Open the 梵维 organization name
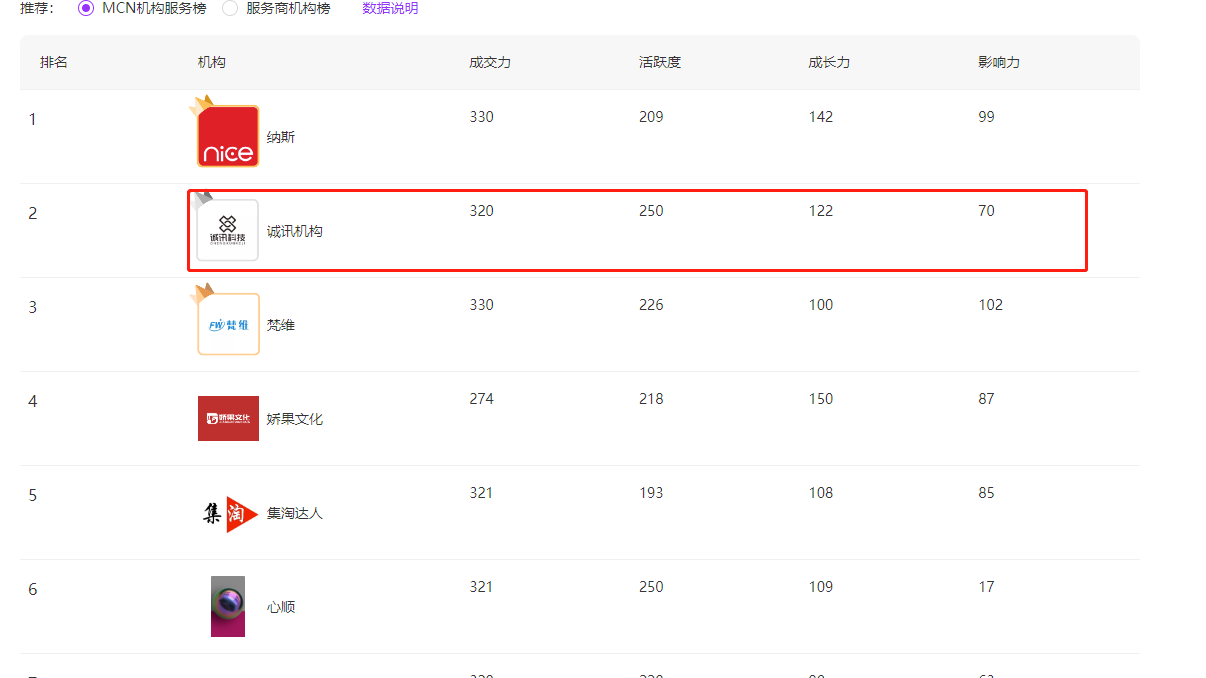 pyautogui.click(x=281, y=325)
